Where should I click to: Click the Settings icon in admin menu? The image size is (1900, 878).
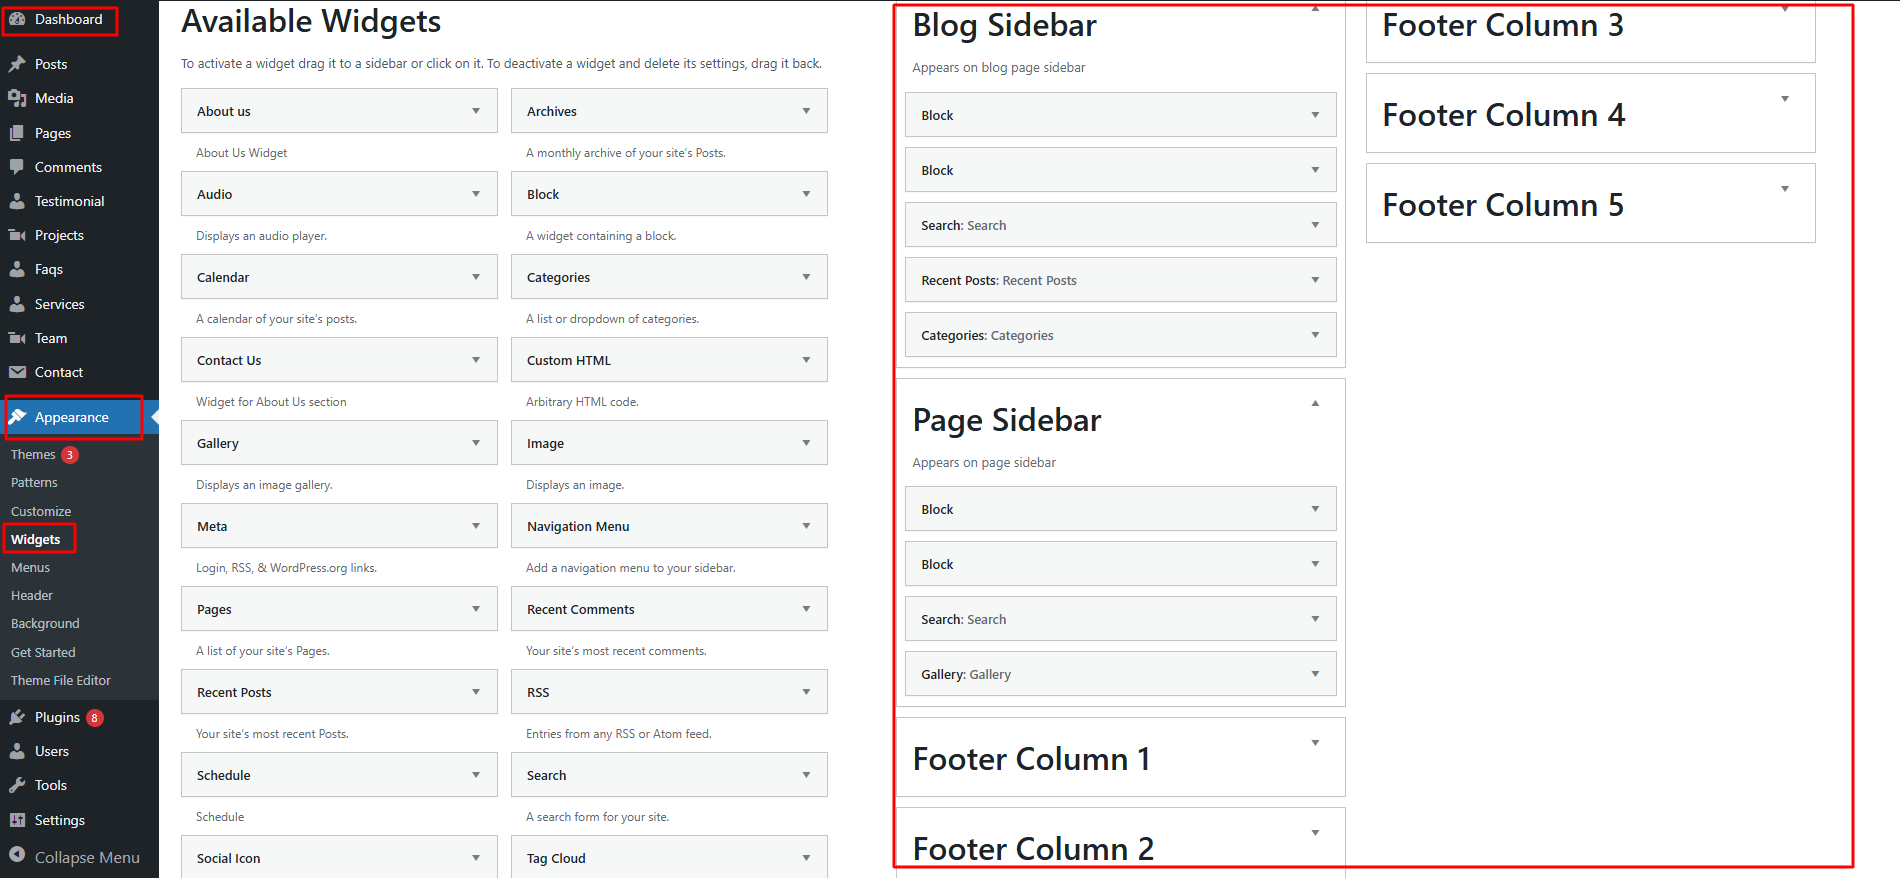pyautogui.click(x=17, y=820)
